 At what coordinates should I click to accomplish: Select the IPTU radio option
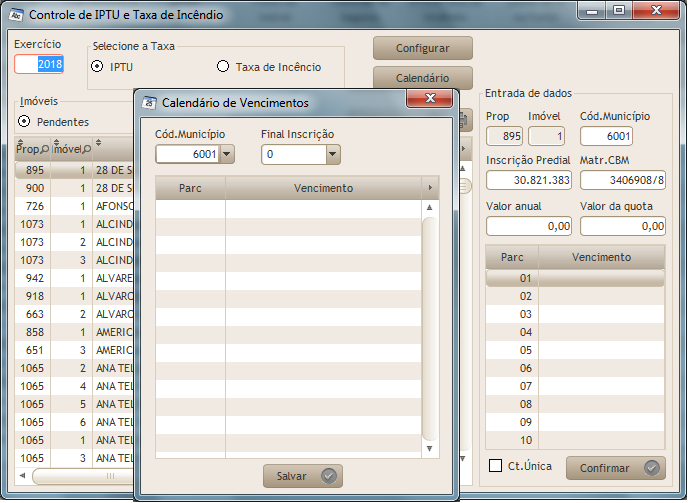pyautogui.click(x=97, y=67)
